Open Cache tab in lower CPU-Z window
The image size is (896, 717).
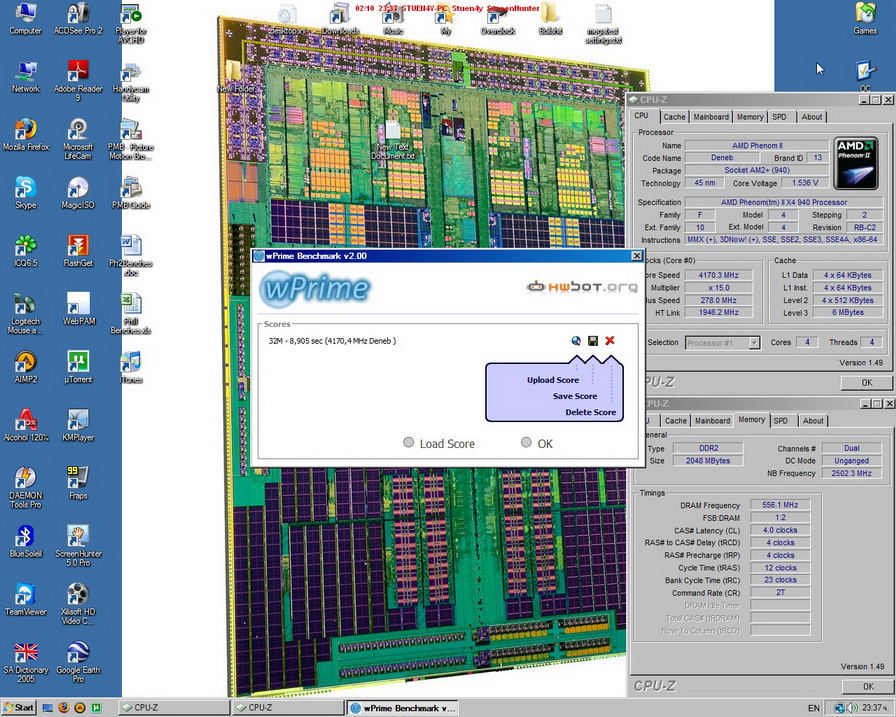click(x=675, y=420)
